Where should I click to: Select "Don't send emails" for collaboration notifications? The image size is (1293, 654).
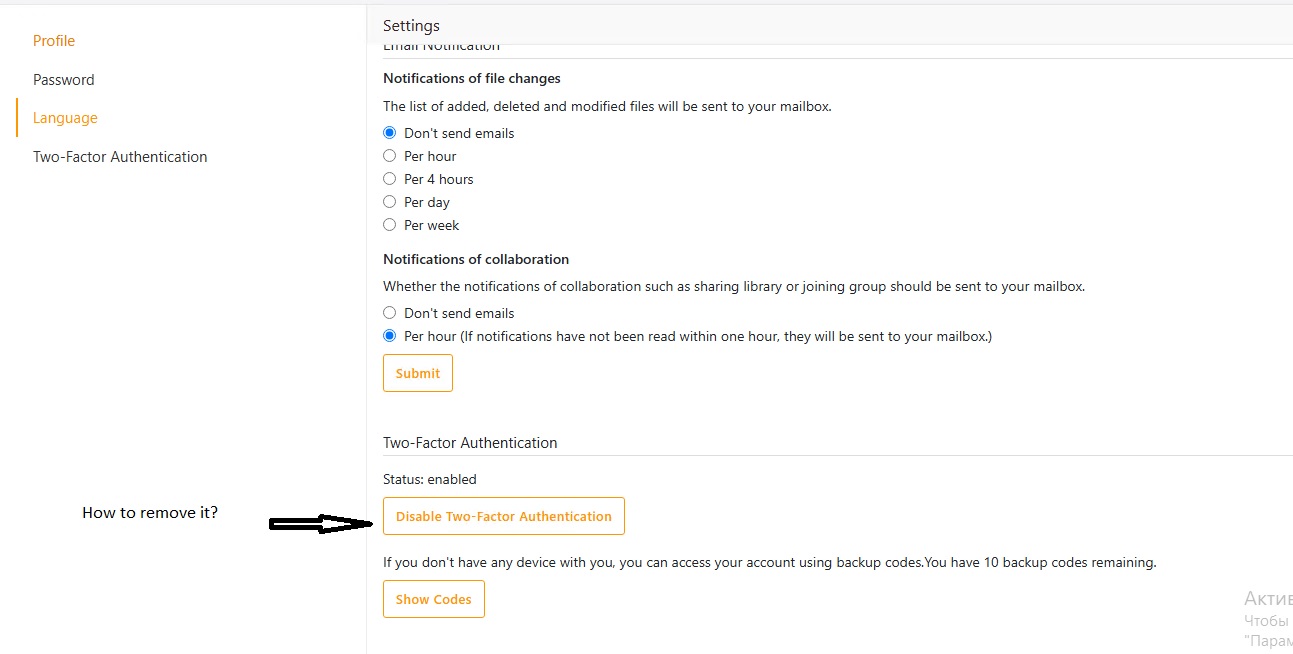390,313
